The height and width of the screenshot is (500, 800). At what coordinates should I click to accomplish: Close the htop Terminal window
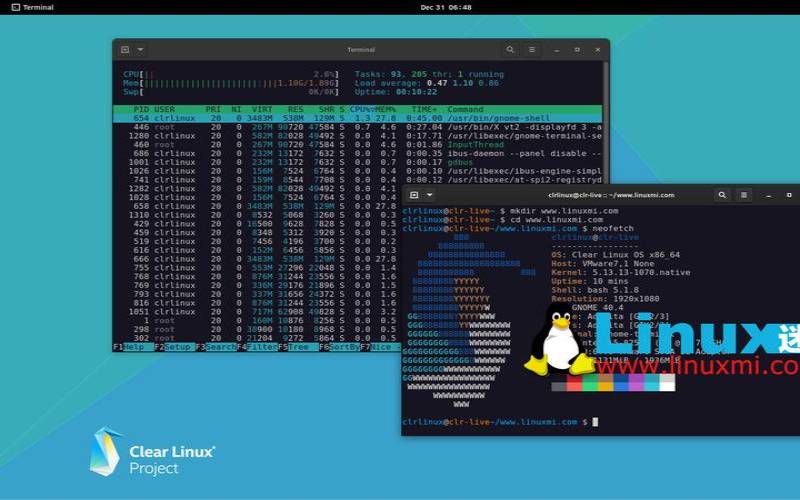(x=597, y=49)
